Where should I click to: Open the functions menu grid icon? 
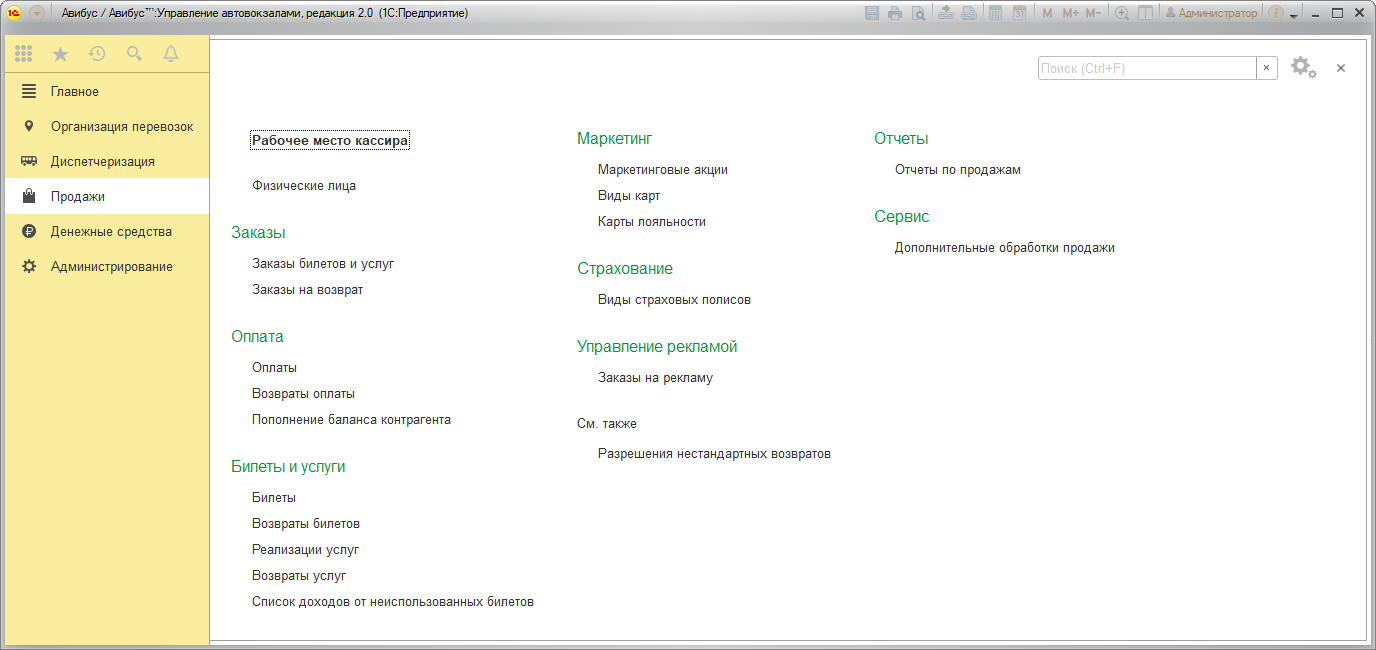(x=23, y=54)
